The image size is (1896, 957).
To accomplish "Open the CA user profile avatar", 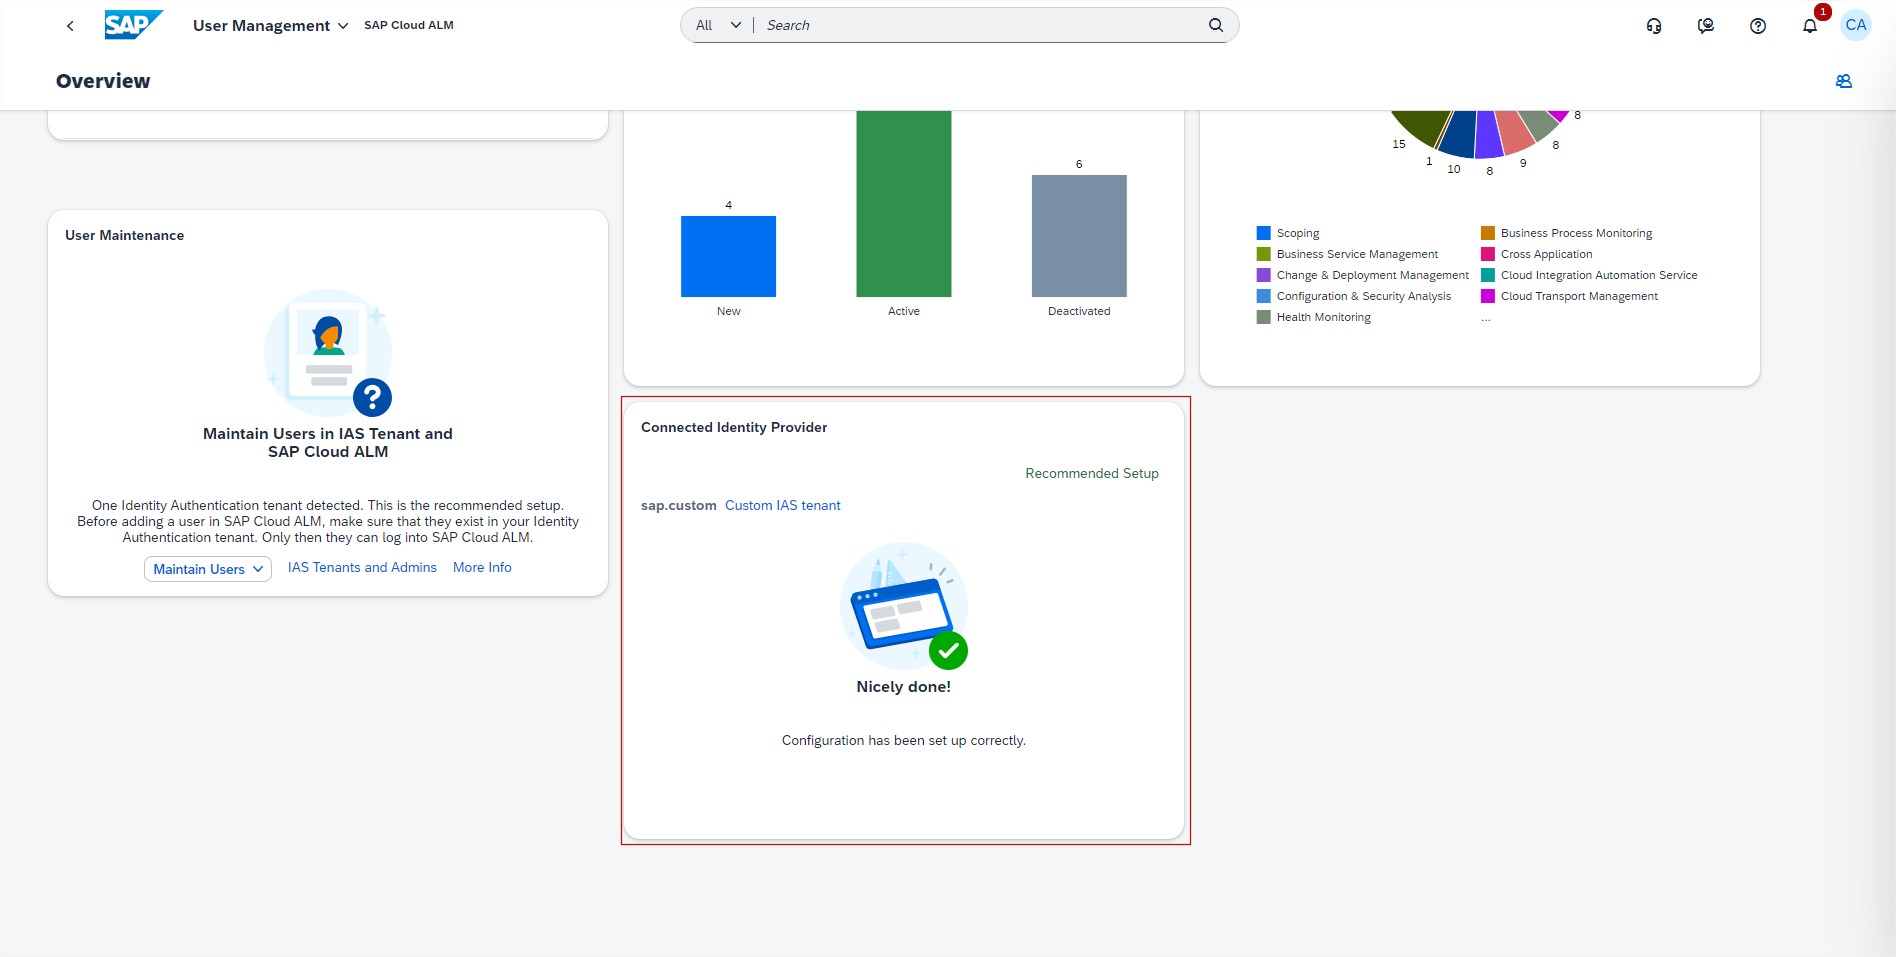I will [1856, 26].
